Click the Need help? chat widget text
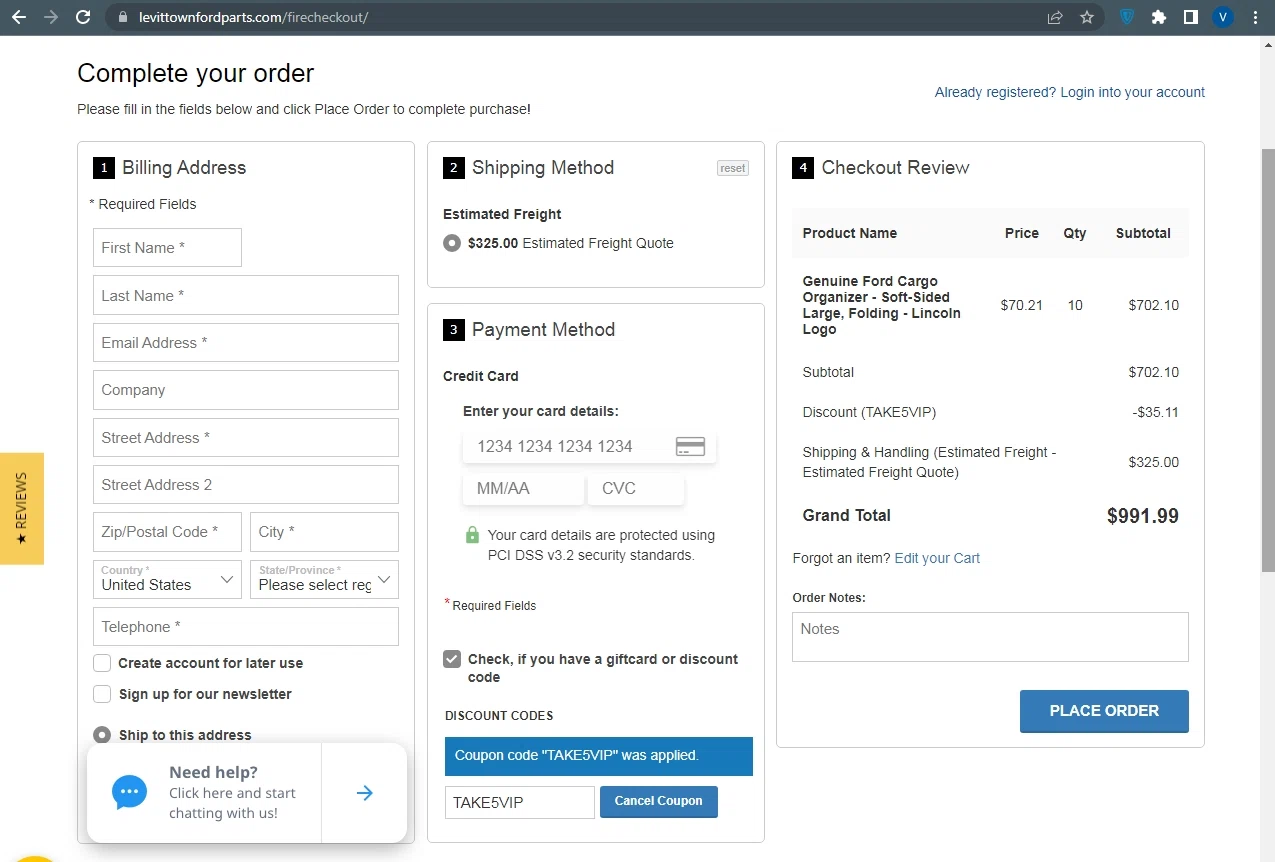1275x862 pixels. point(232,792)
